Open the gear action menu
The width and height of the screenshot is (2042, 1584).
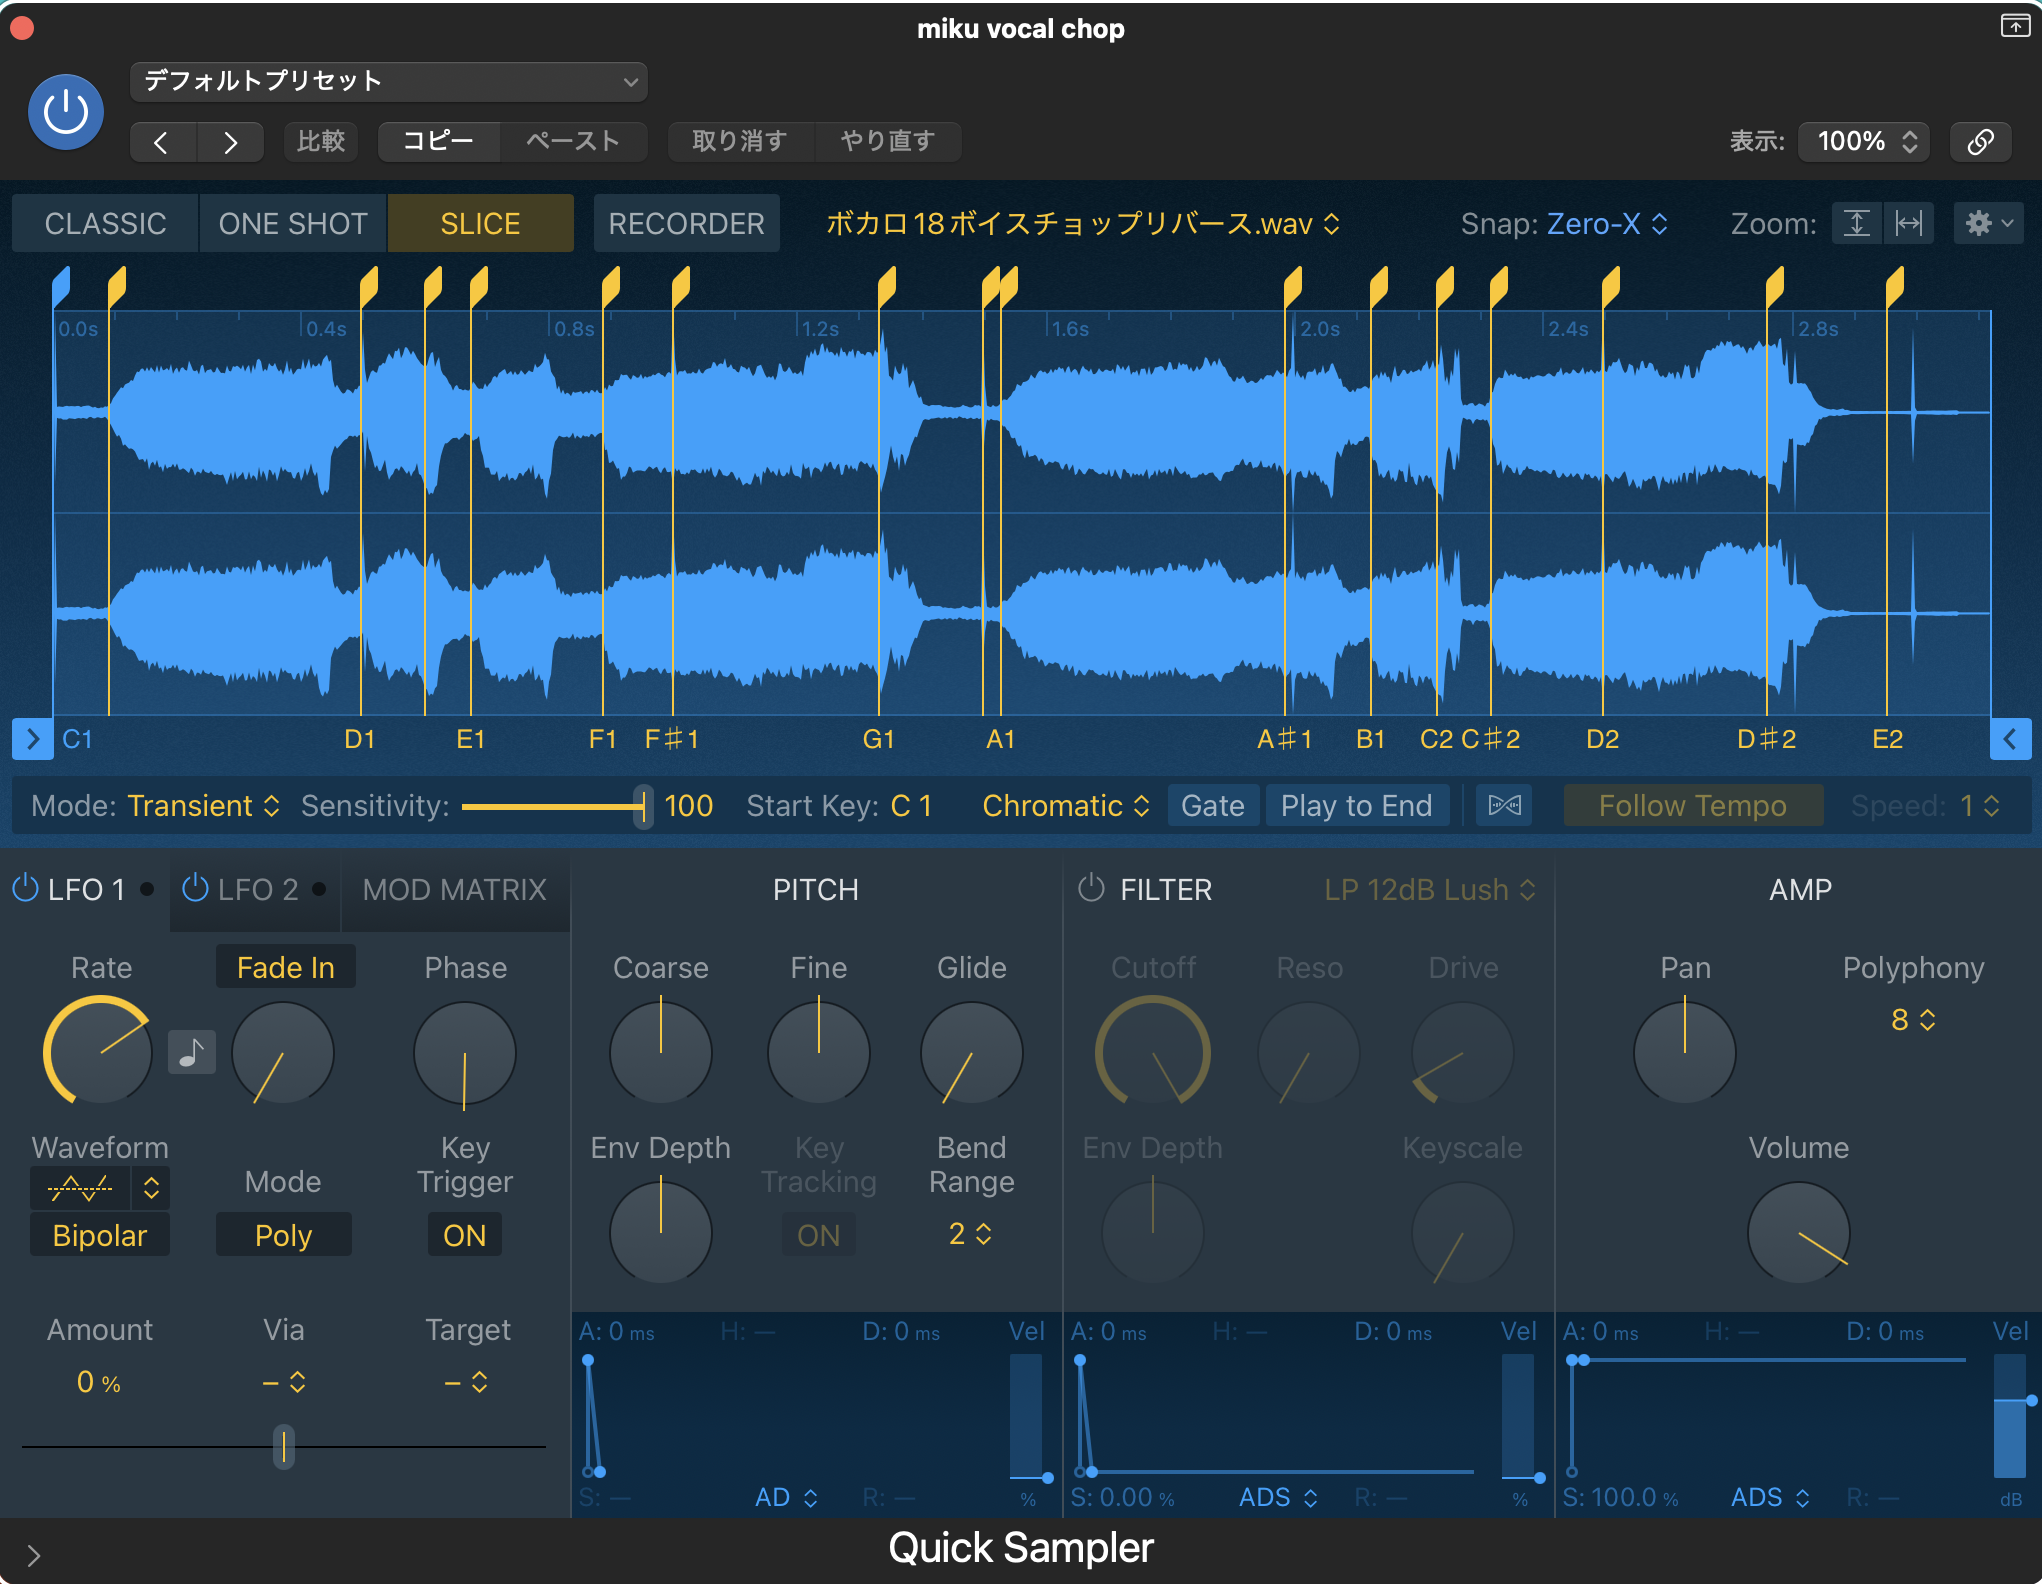tap(1989, 223)
